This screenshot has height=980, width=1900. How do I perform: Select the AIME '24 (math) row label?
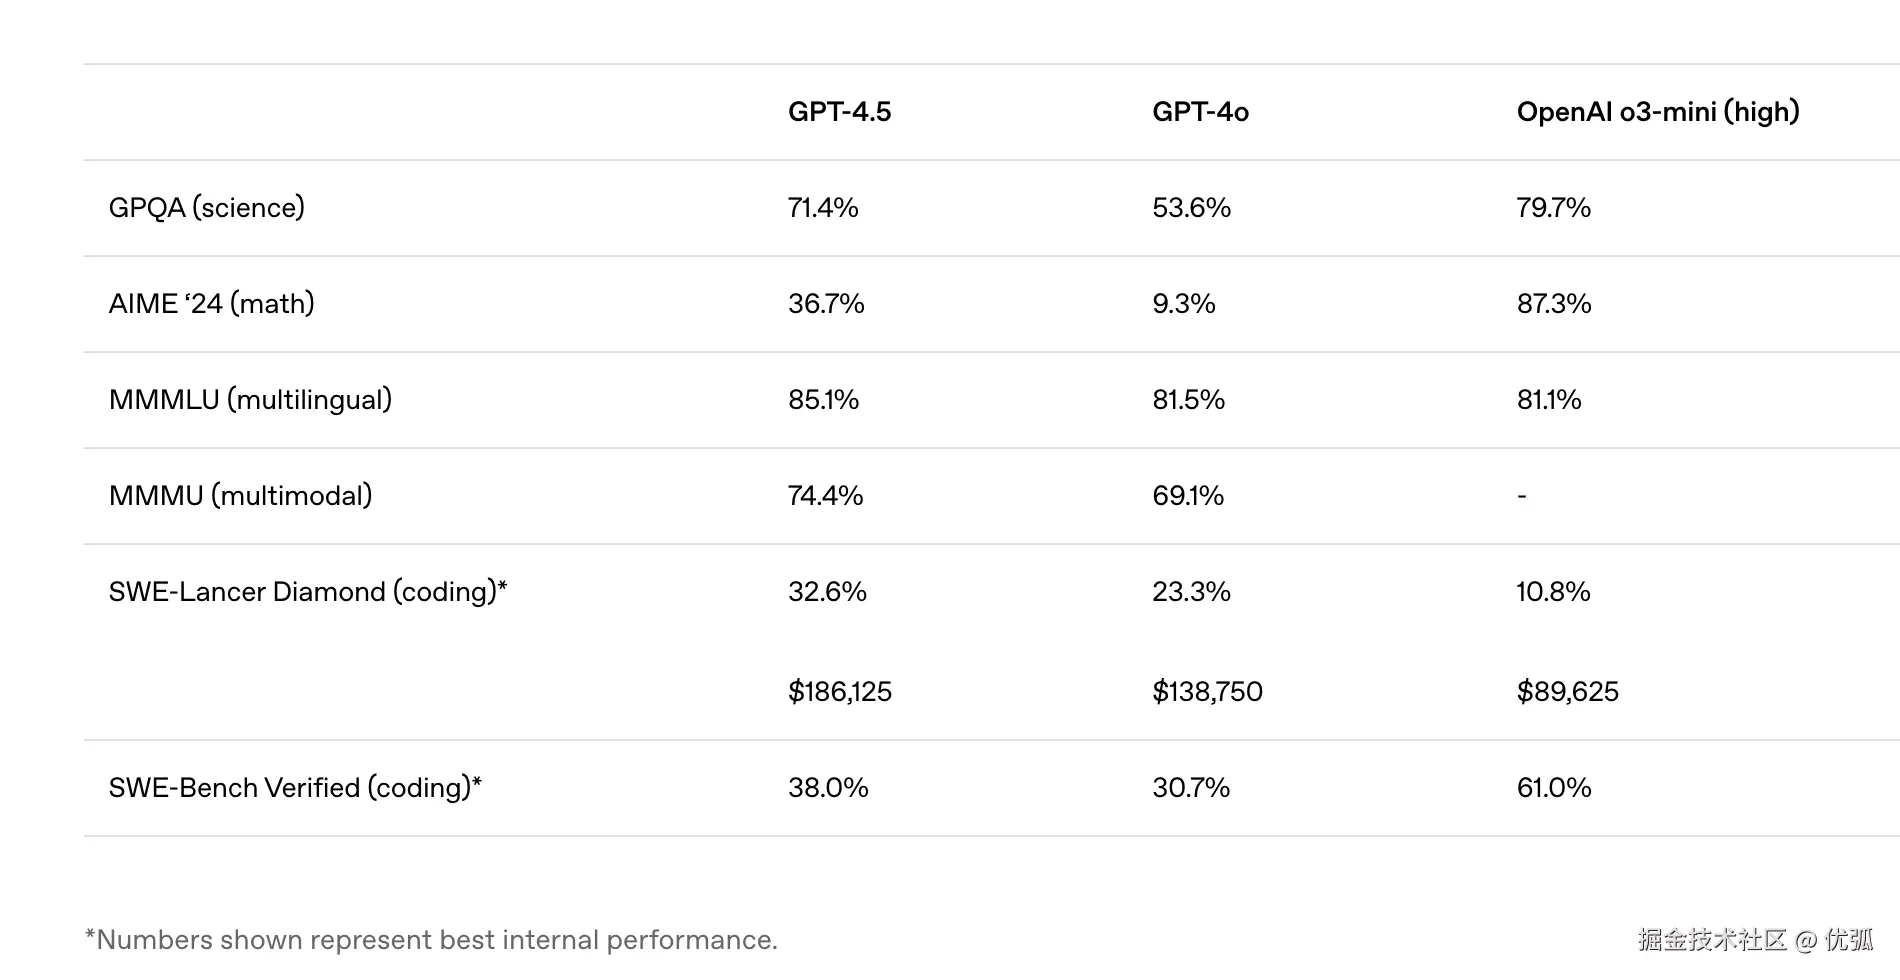tap(211, 303)
